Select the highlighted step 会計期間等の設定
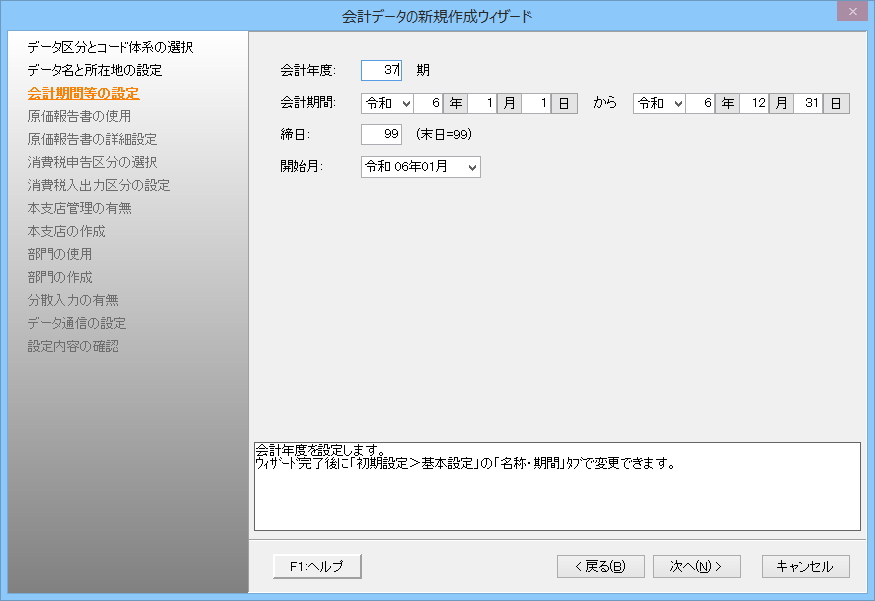Screen dimensions: 875x601 coord(84,93)
